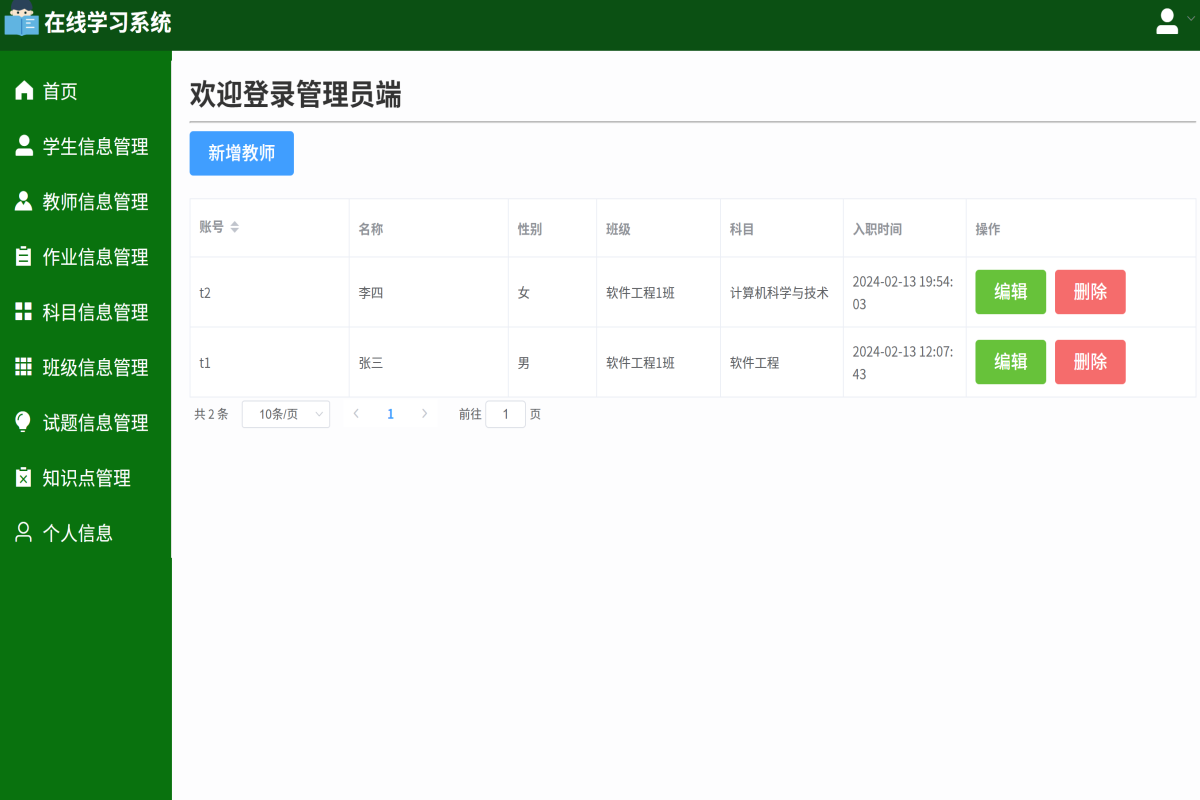Click the user avatar icon at top right
Image resolution: width=1200 pixels, height=800 pixels.
click(1166, 20)
